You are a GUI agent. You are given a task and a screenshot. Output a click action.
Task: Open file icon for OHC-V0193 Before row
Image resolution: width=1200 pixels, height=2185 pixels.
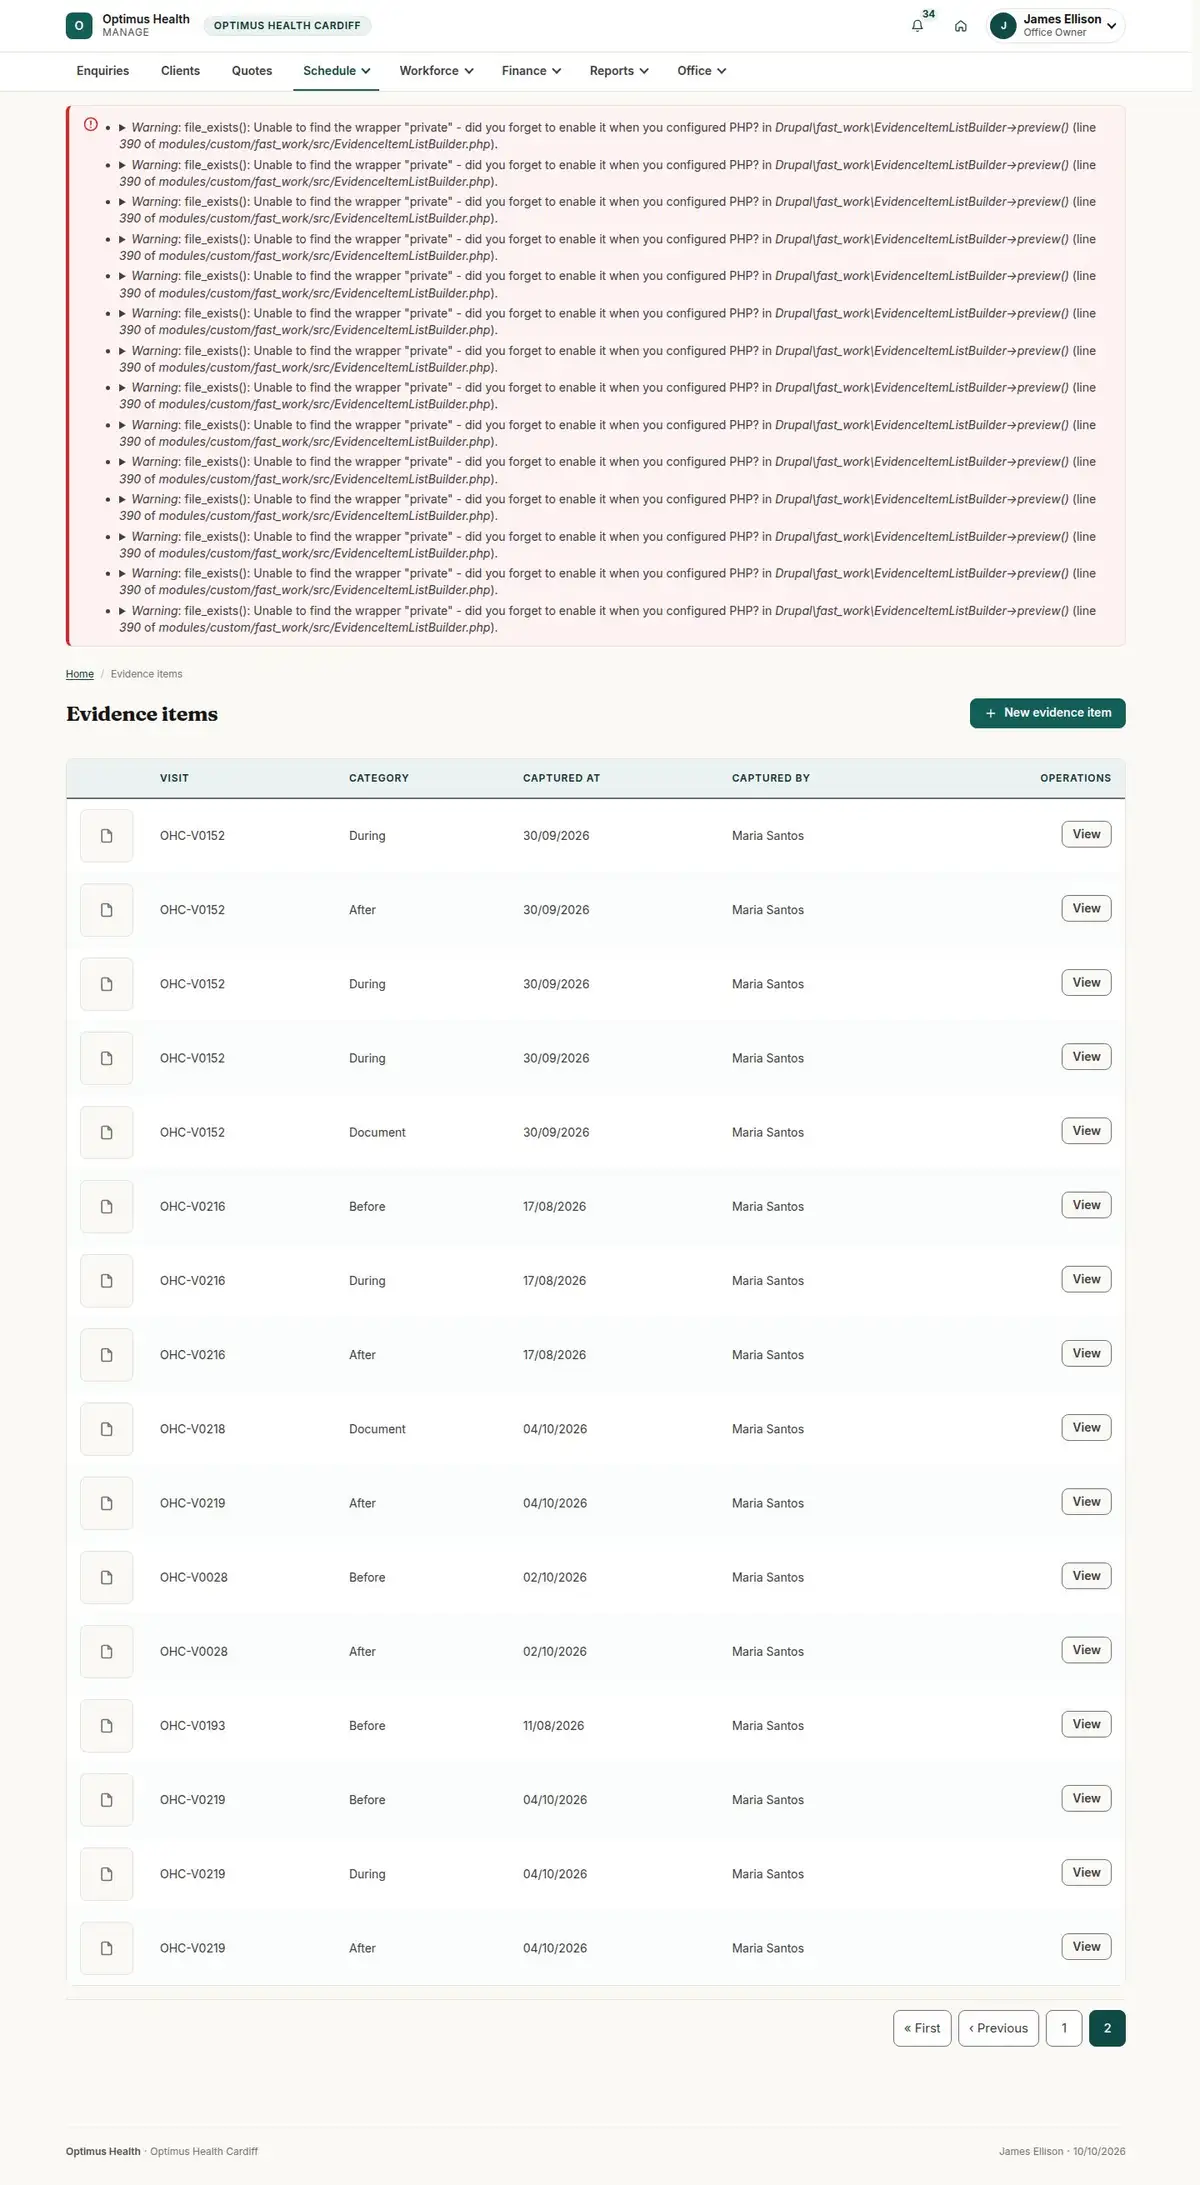107,1725
